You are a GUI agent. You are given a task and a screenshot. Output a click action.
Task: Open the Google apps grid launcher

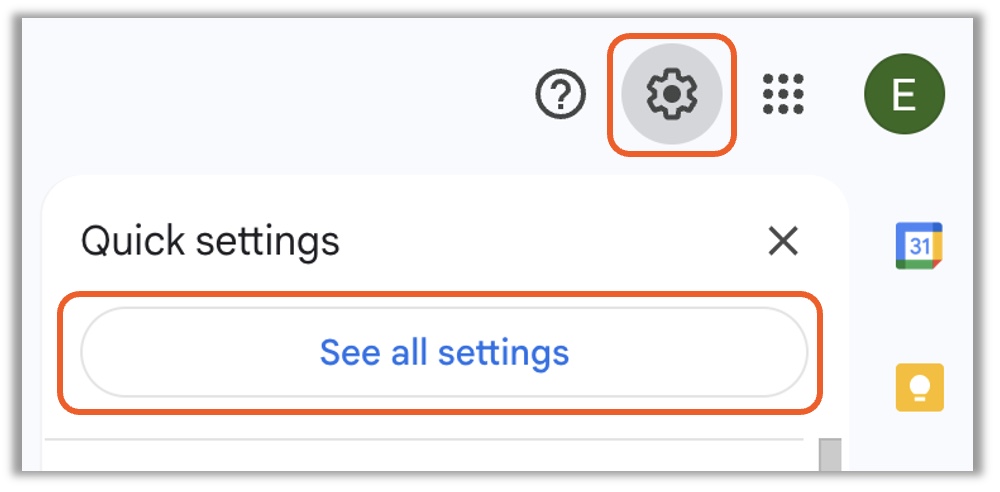pyautogui.click(x=783, y=94)
